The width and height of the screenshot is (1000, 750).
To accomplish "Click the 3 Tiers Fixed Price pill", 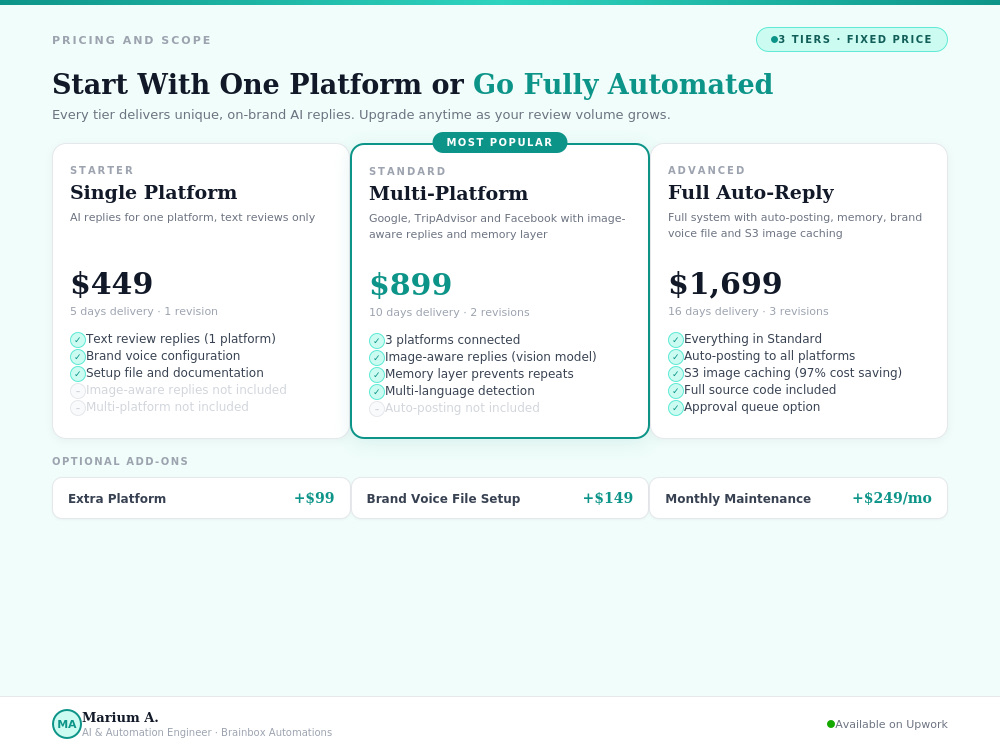I will pyautogui.click(x=852, y=40).
